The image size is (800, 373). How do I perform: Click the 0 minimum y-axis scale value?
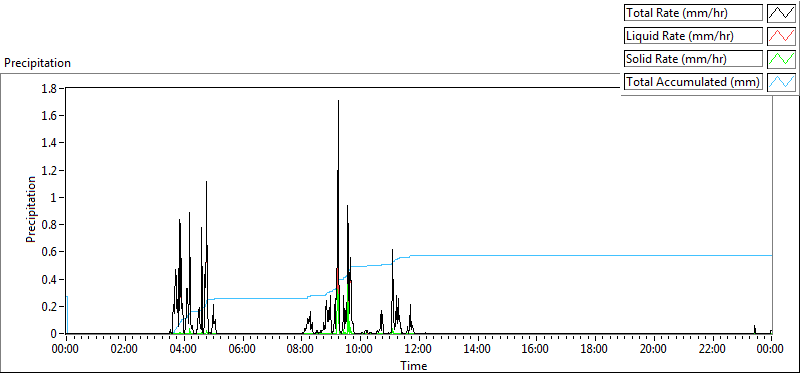click(59, 334)
